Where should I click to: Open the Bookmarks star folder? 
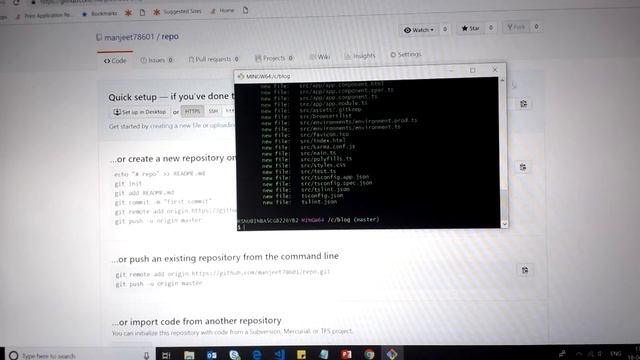(100, 13)
